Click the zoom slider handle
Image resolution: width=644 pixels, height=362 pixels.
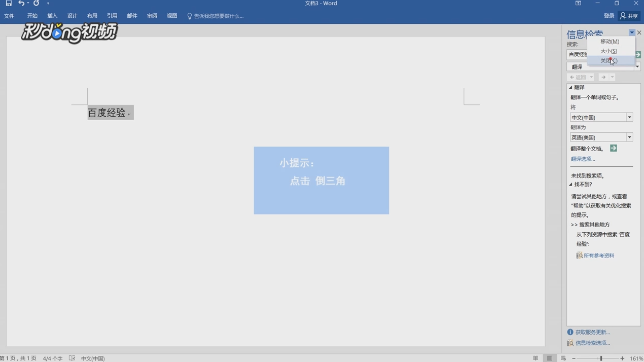click(601, 358)
